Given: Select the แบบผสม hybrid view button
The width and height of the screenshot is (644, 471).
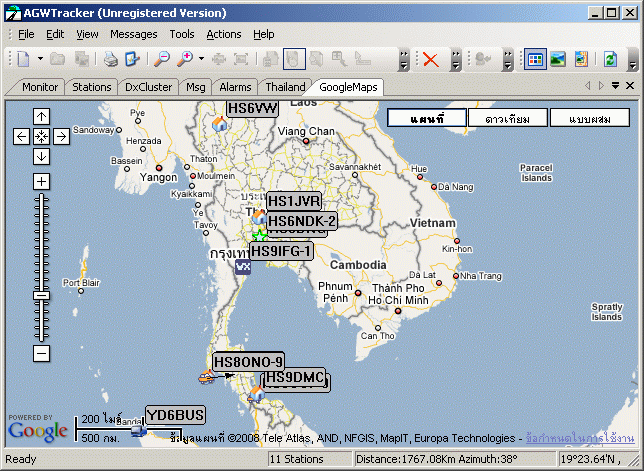Looking at the screenshot, I should pyautogui.click(x=590, y=118).
